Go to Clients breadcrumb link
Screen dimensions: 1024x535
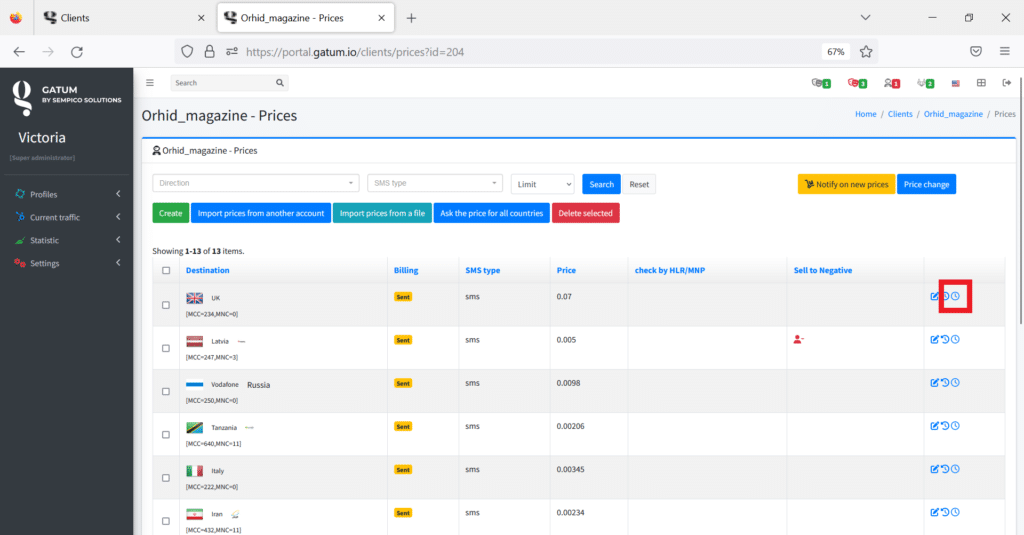tap(900, 114)
